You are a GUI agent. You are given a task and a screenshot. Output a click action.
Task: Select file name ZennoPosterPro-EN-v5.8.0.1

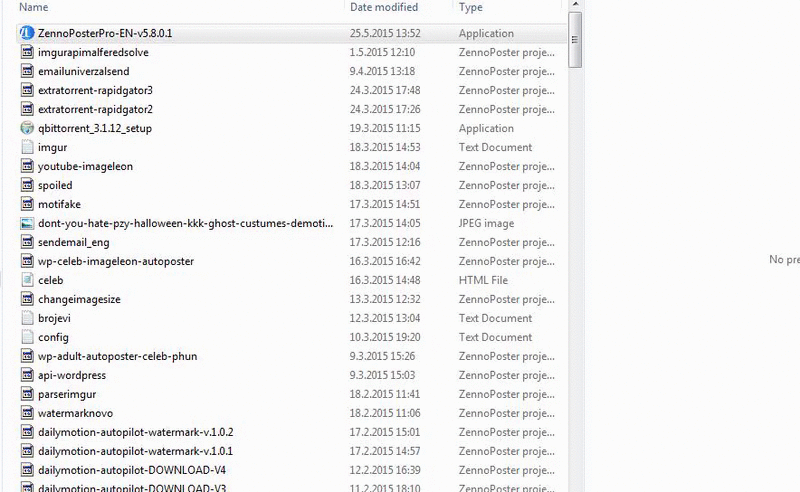(x=105, y=33)
